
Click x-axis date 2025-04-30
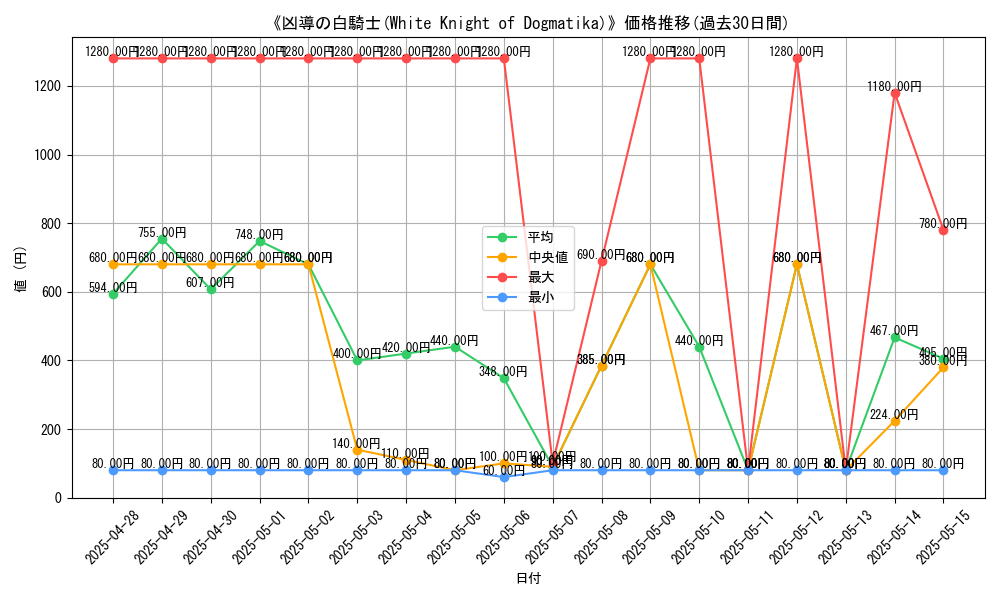[210, 537]
